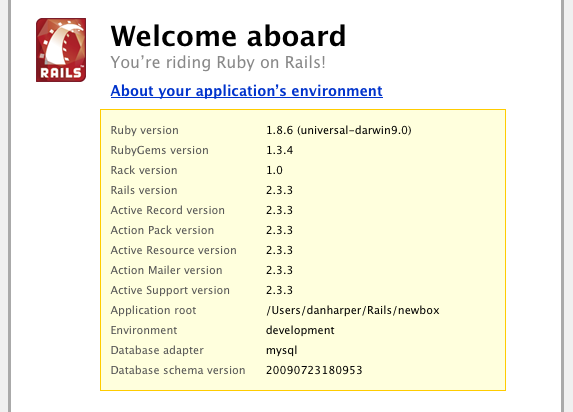
Task: Click the Database adapter label
Action: (157, 350)
